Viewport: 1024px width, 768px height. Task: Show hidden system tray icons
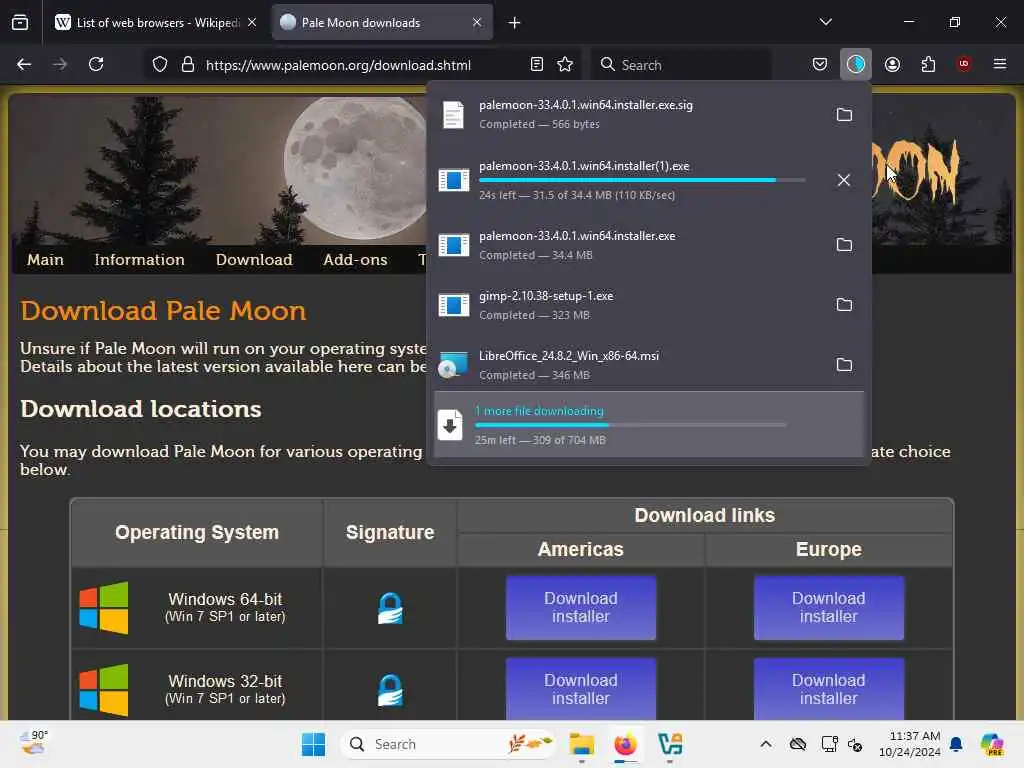766,744
